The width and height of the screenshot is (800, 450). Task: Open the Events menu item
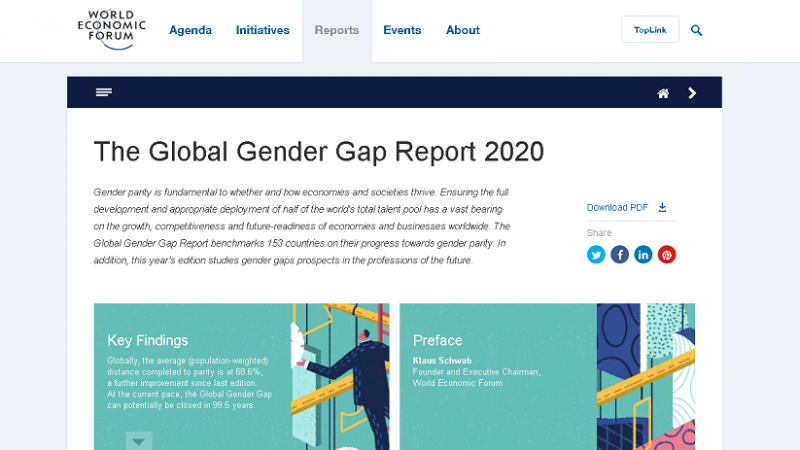pyautogui.click(x=402, y=30)
